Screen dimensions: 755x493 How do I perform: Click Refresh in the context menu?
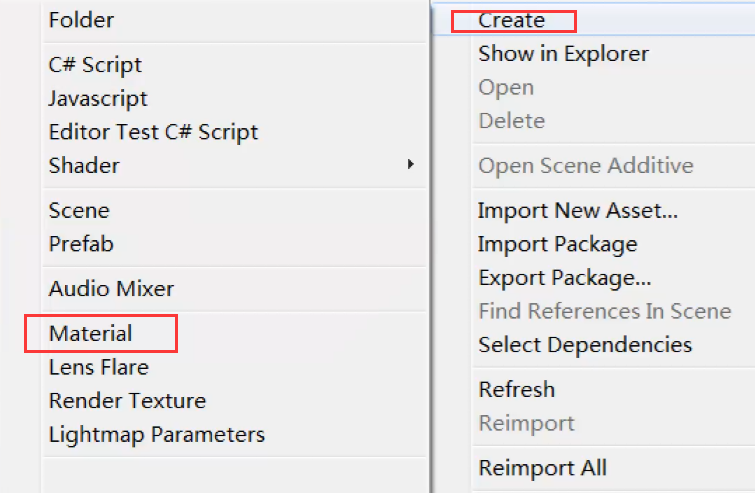click(517, 389)
